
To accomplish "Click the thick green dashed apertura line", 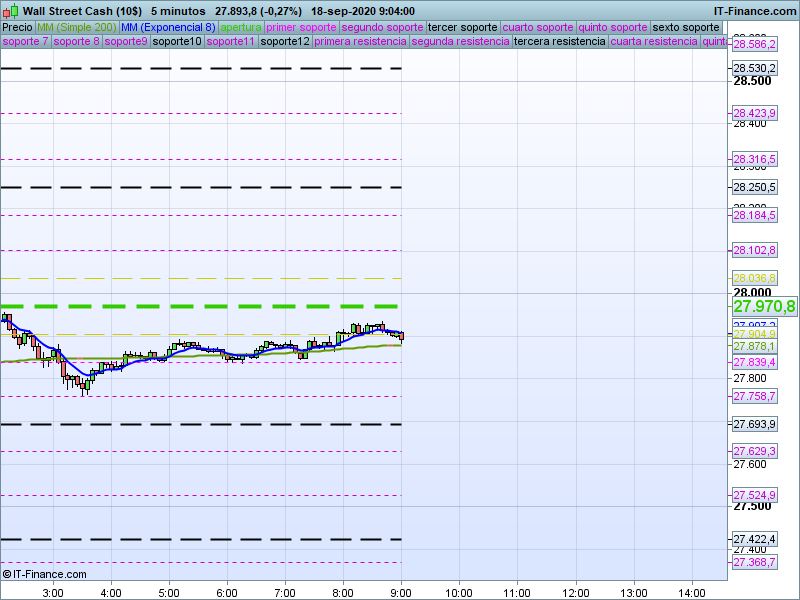I will 200,306.
